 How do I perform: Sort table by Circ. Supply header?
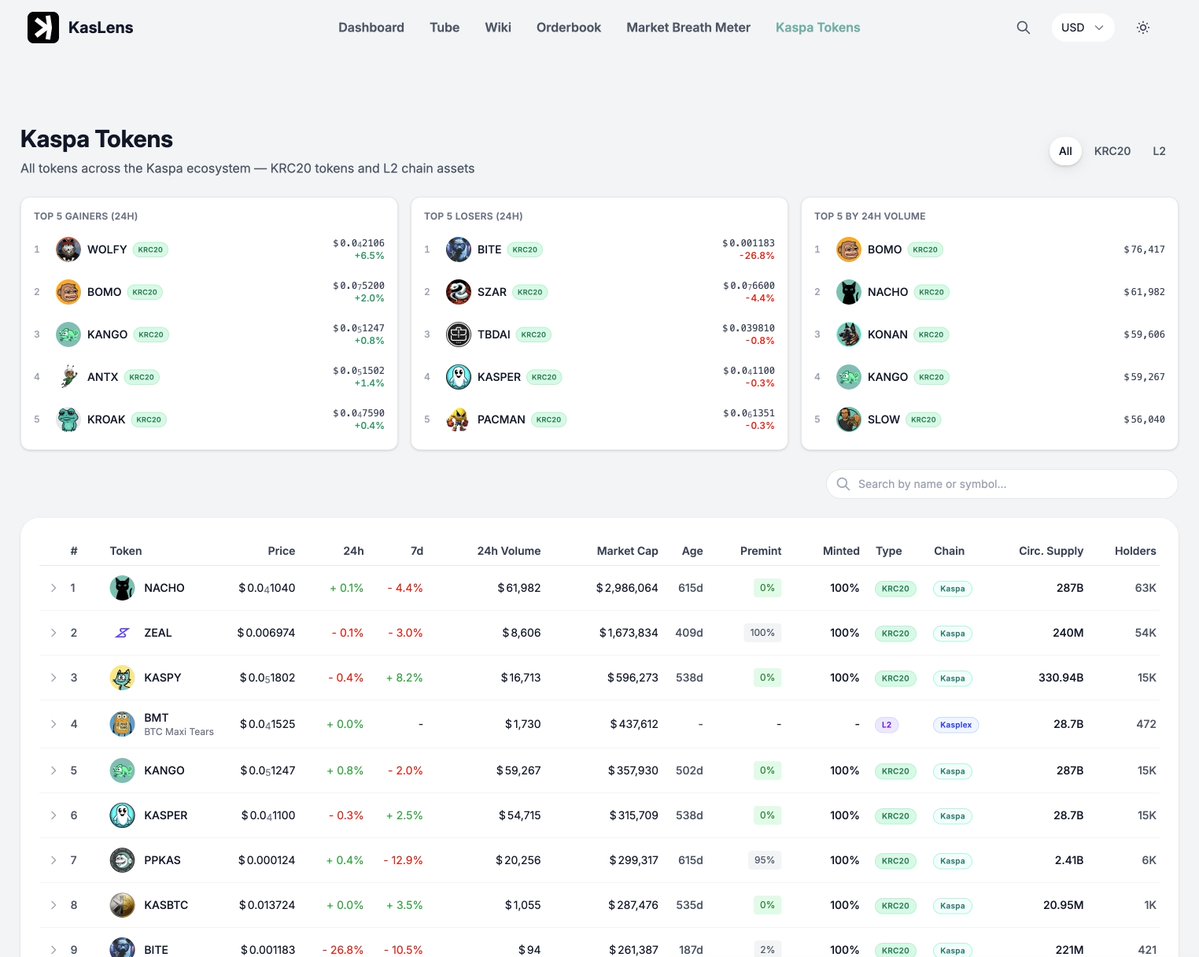pos(1051,551)
